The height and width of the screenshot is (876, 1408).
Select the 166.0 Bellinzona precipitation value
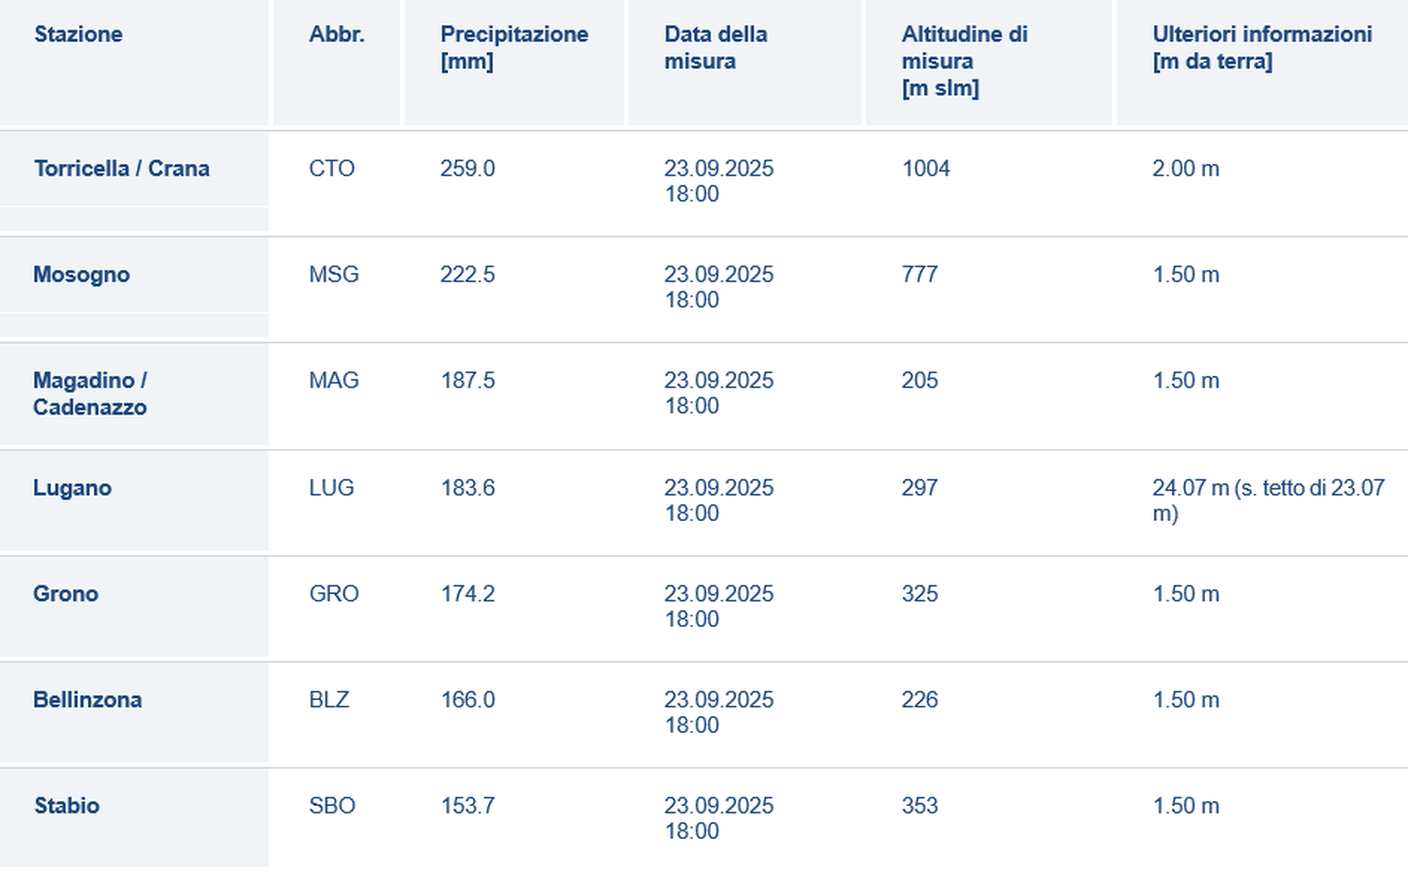point(468,700)
